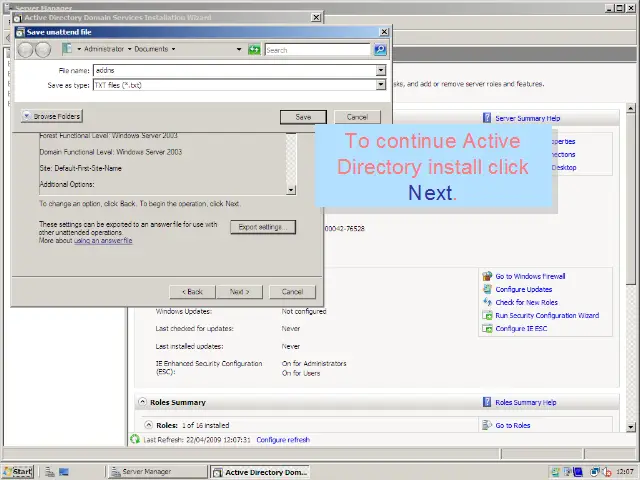Image resolution: width=640 pixels, height=480 pixels.
Task: Click the Search box in Save dialog
Action: (x=317, y=50)
